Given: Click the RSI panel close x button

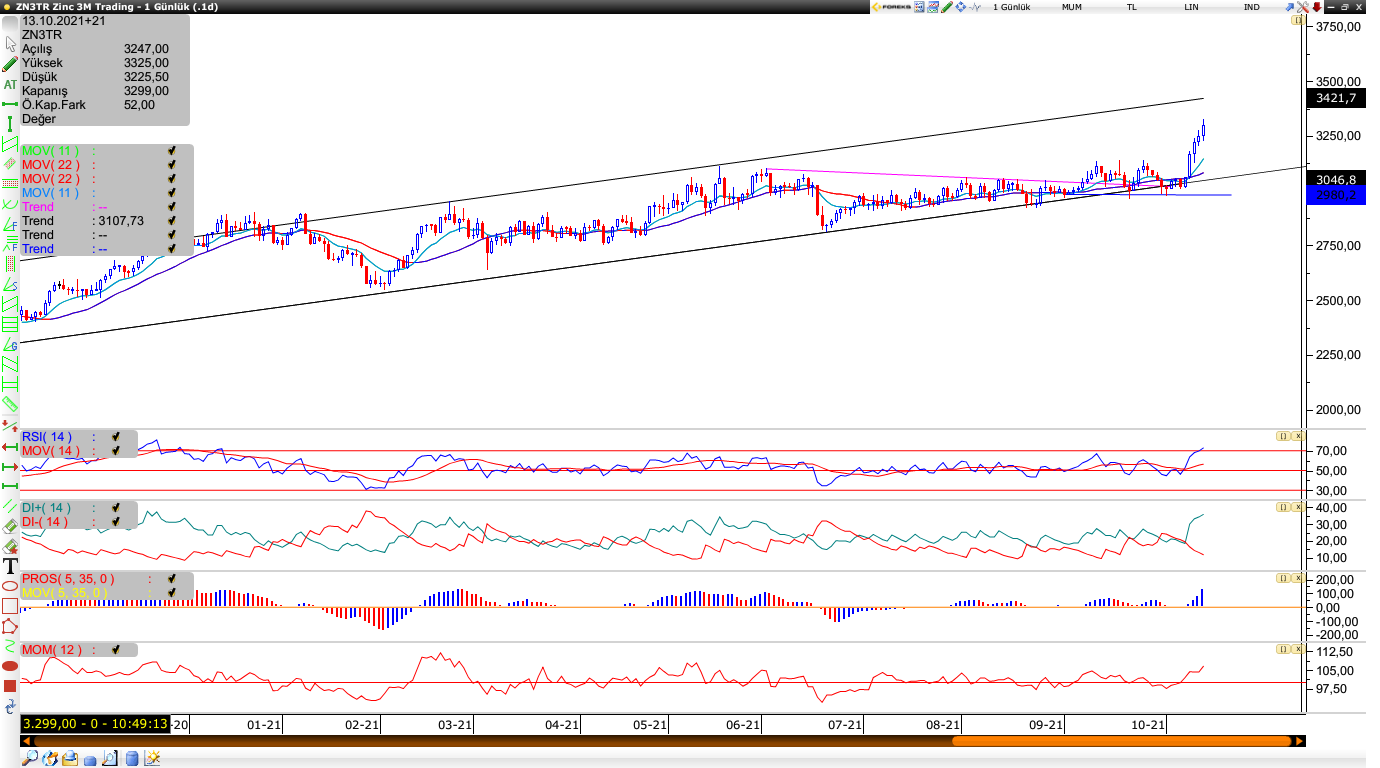Looking at the screenshot, I should (1298, 436).
